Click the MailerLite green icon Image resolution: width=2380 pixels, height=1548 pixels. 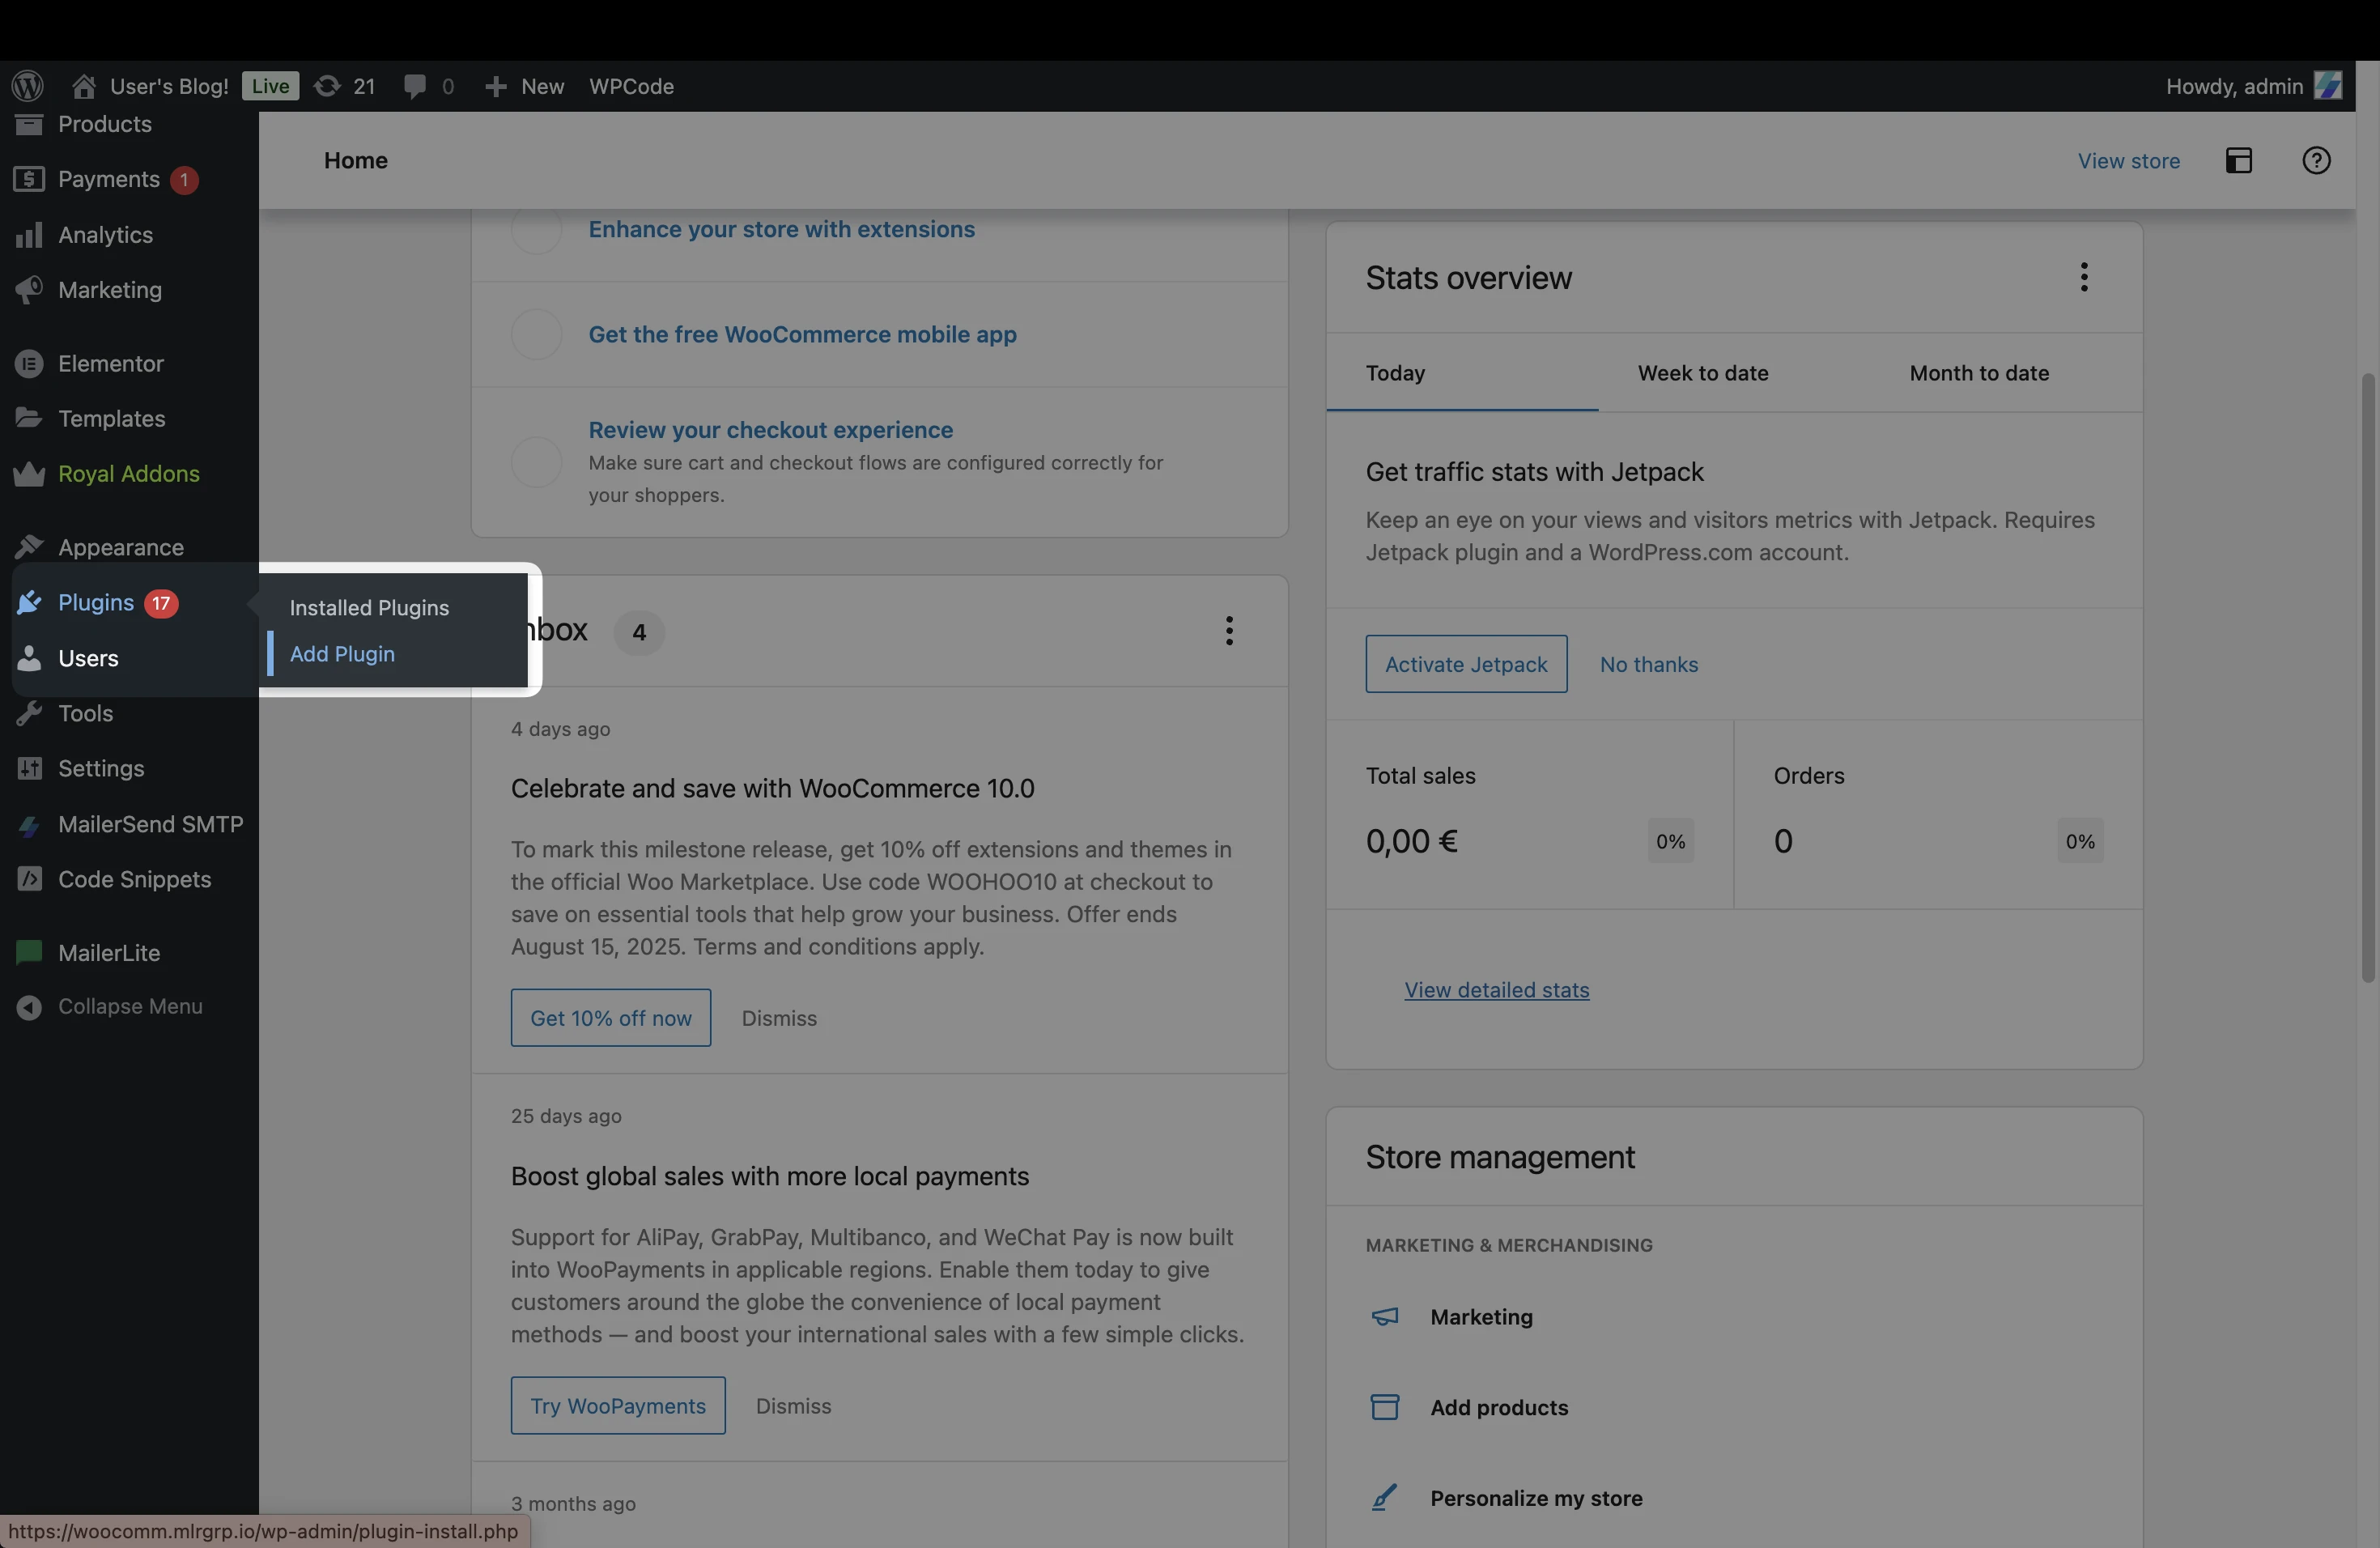click(x=29, y=952)
